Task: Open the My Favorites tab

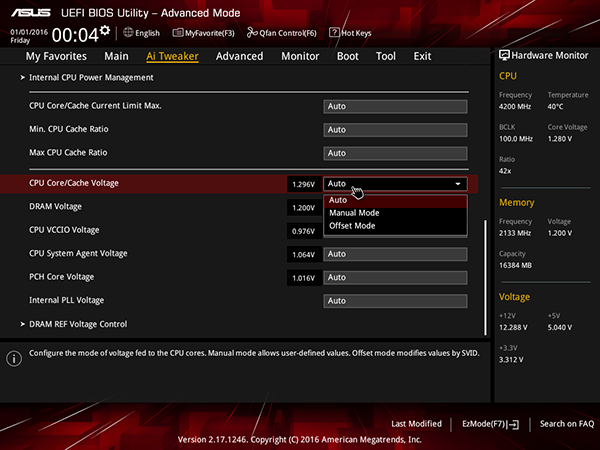Action: pos(56,56)
